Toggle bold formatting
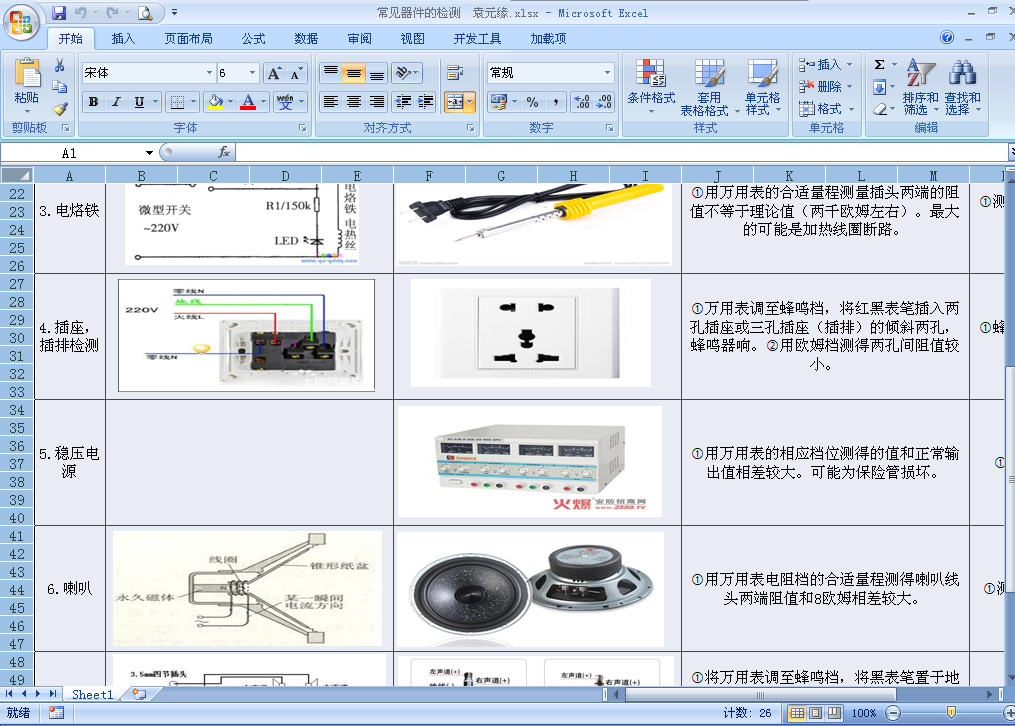The height and width of the screenshot is (726, 1015). pos(93,102)
